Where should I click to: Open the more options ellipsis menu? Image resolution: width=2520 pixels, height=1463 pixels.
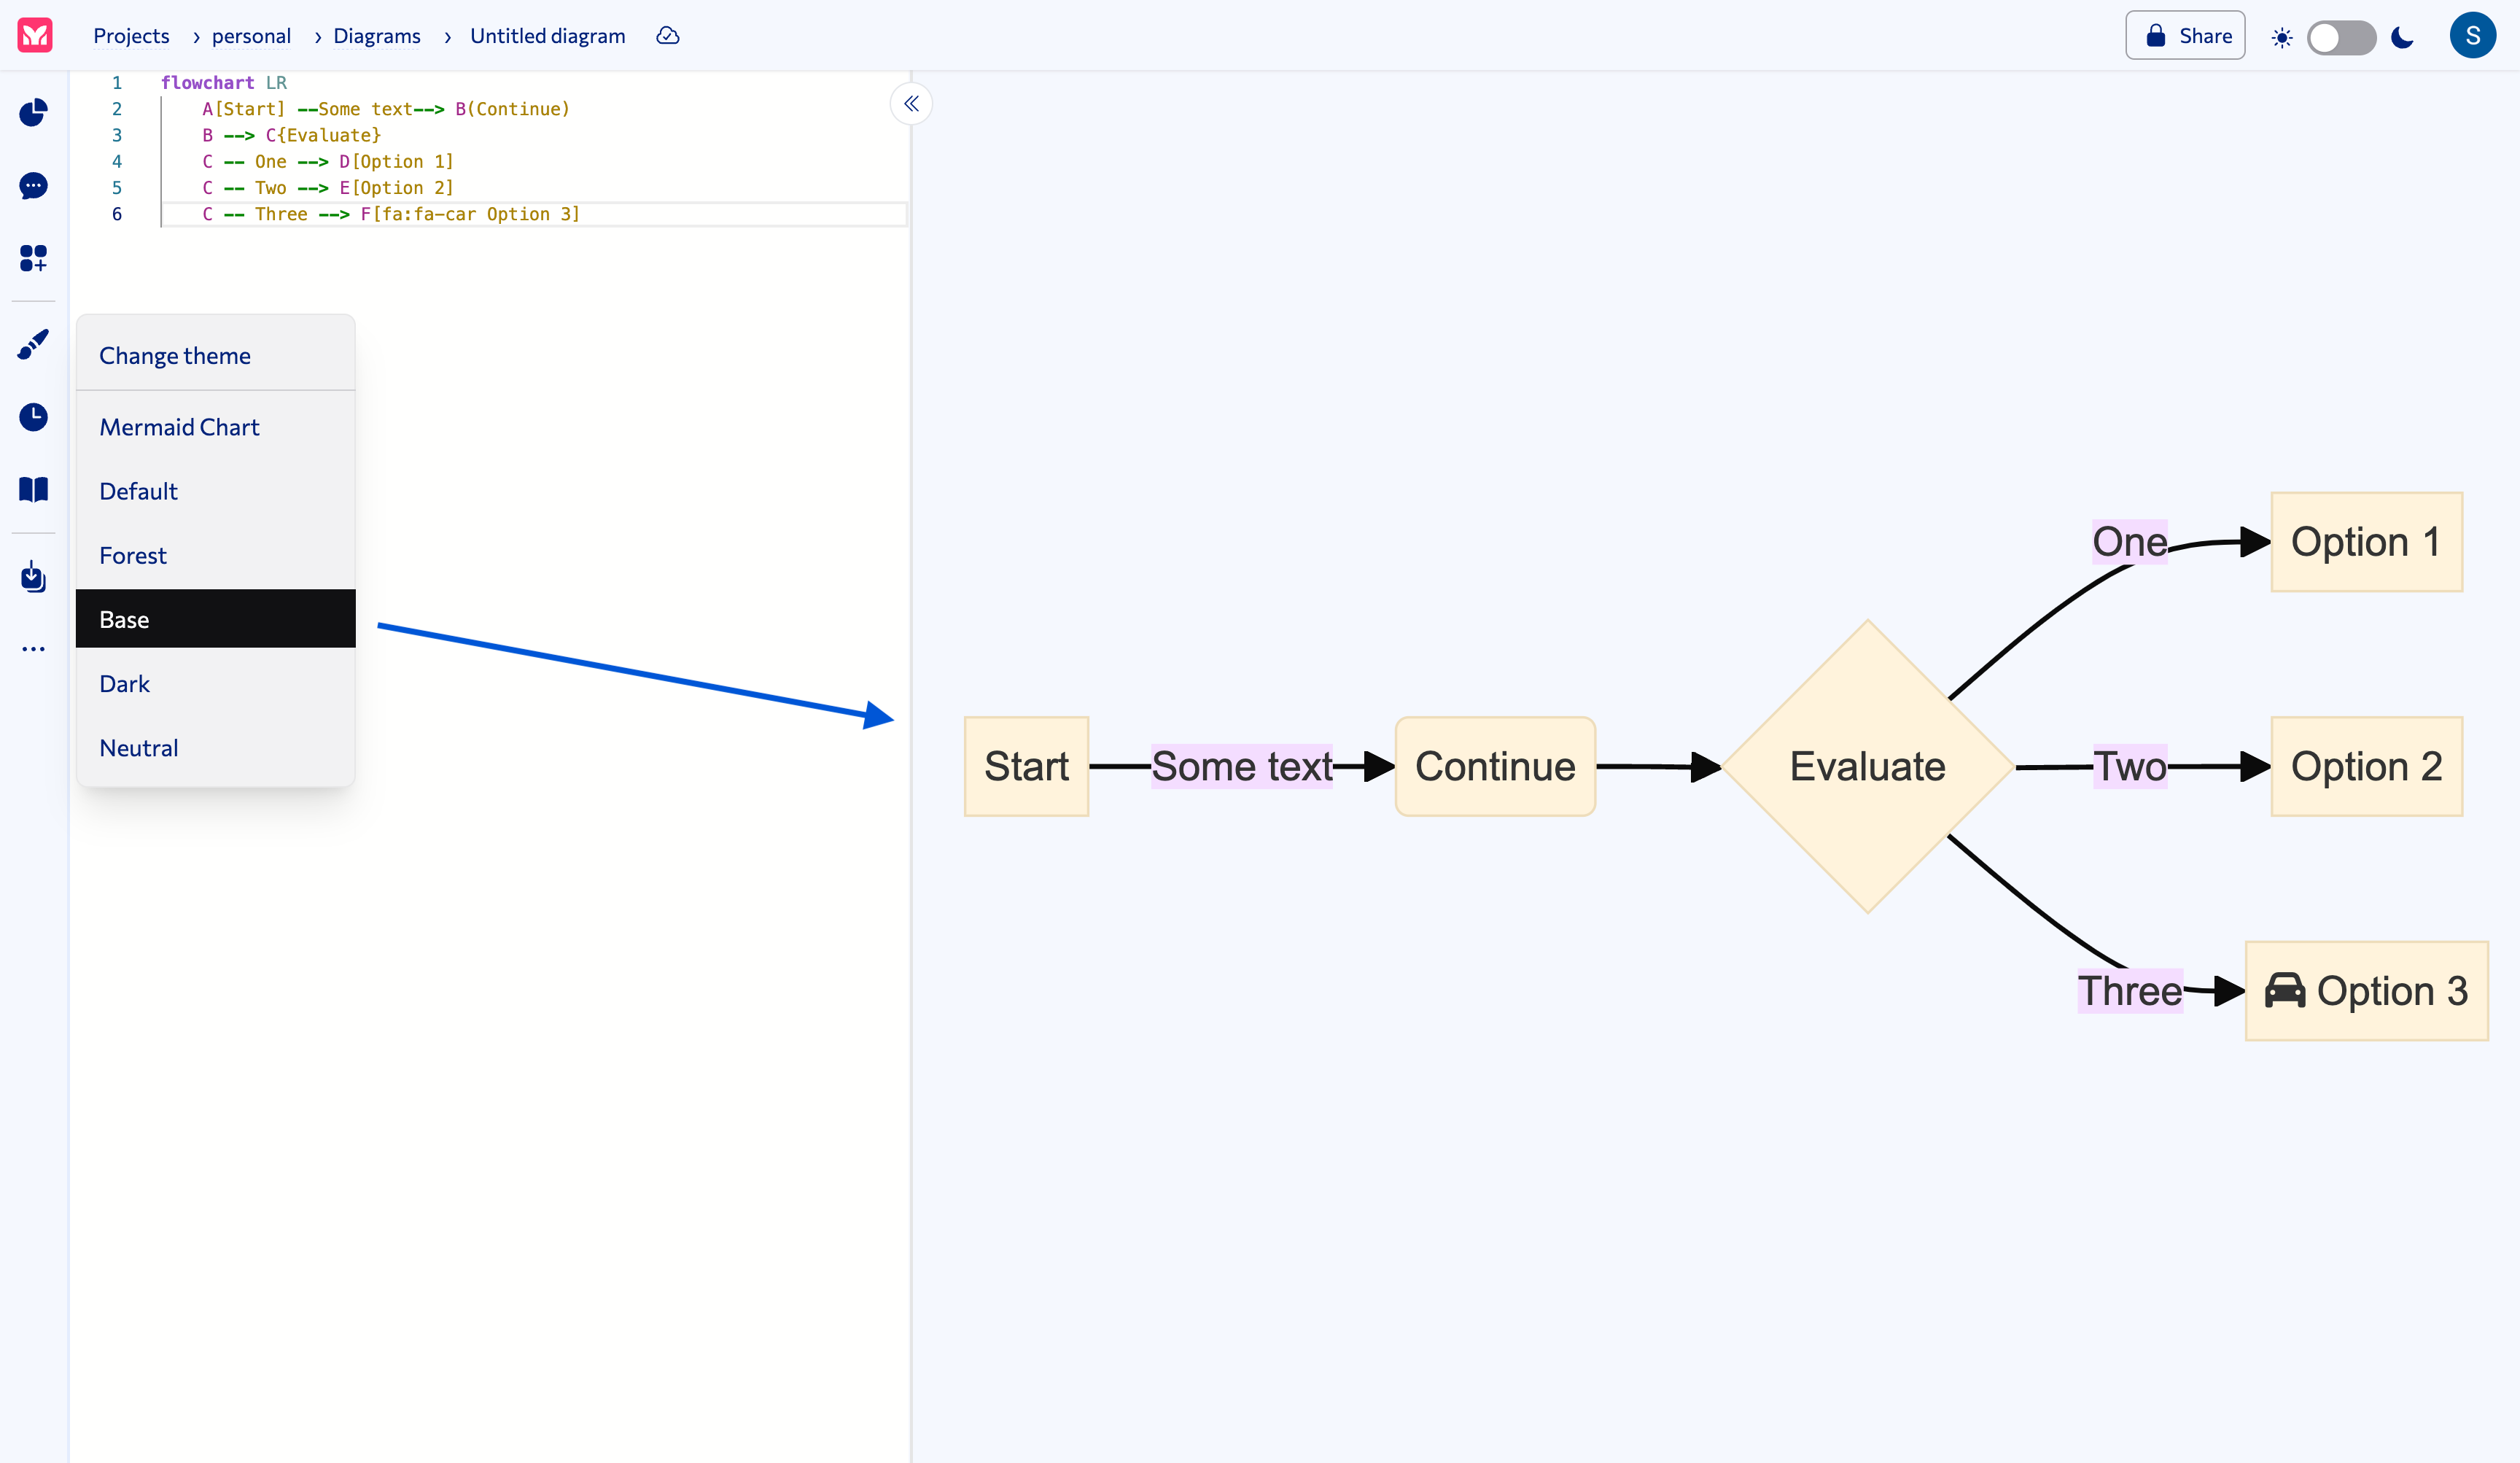(x=33, y=648)
